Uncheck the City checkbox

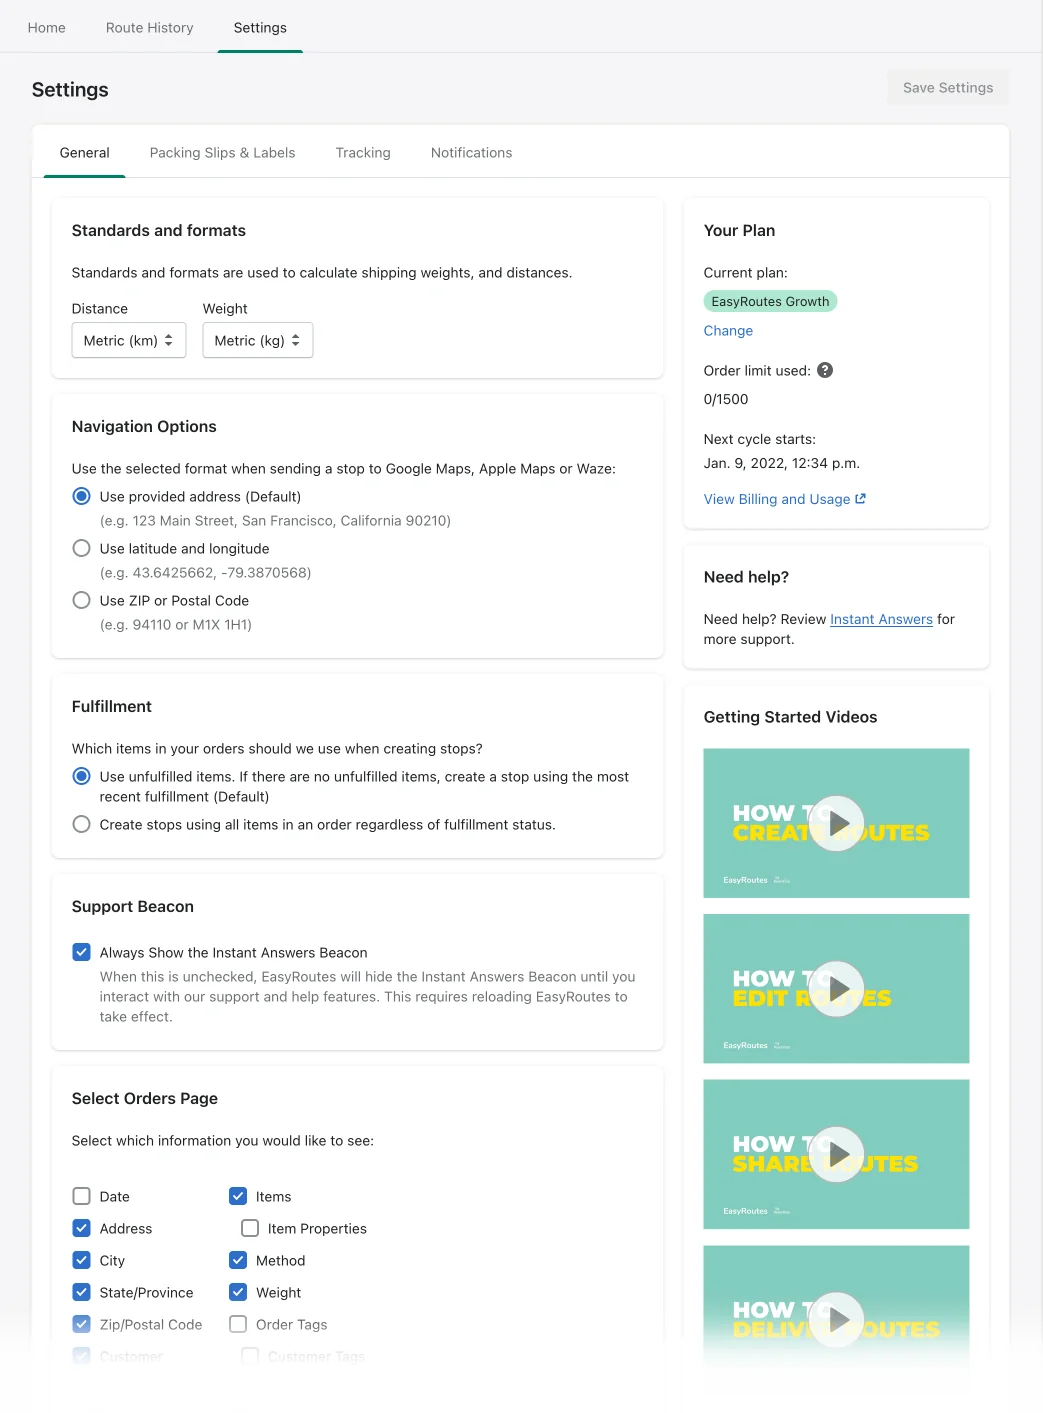(82, 1260)
